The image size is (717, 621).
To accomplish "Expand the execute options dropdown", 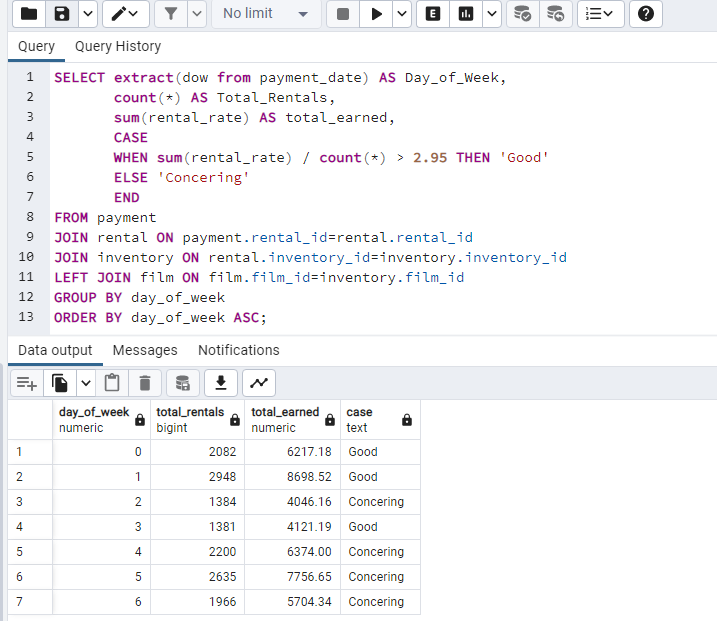I will (402, 14).
